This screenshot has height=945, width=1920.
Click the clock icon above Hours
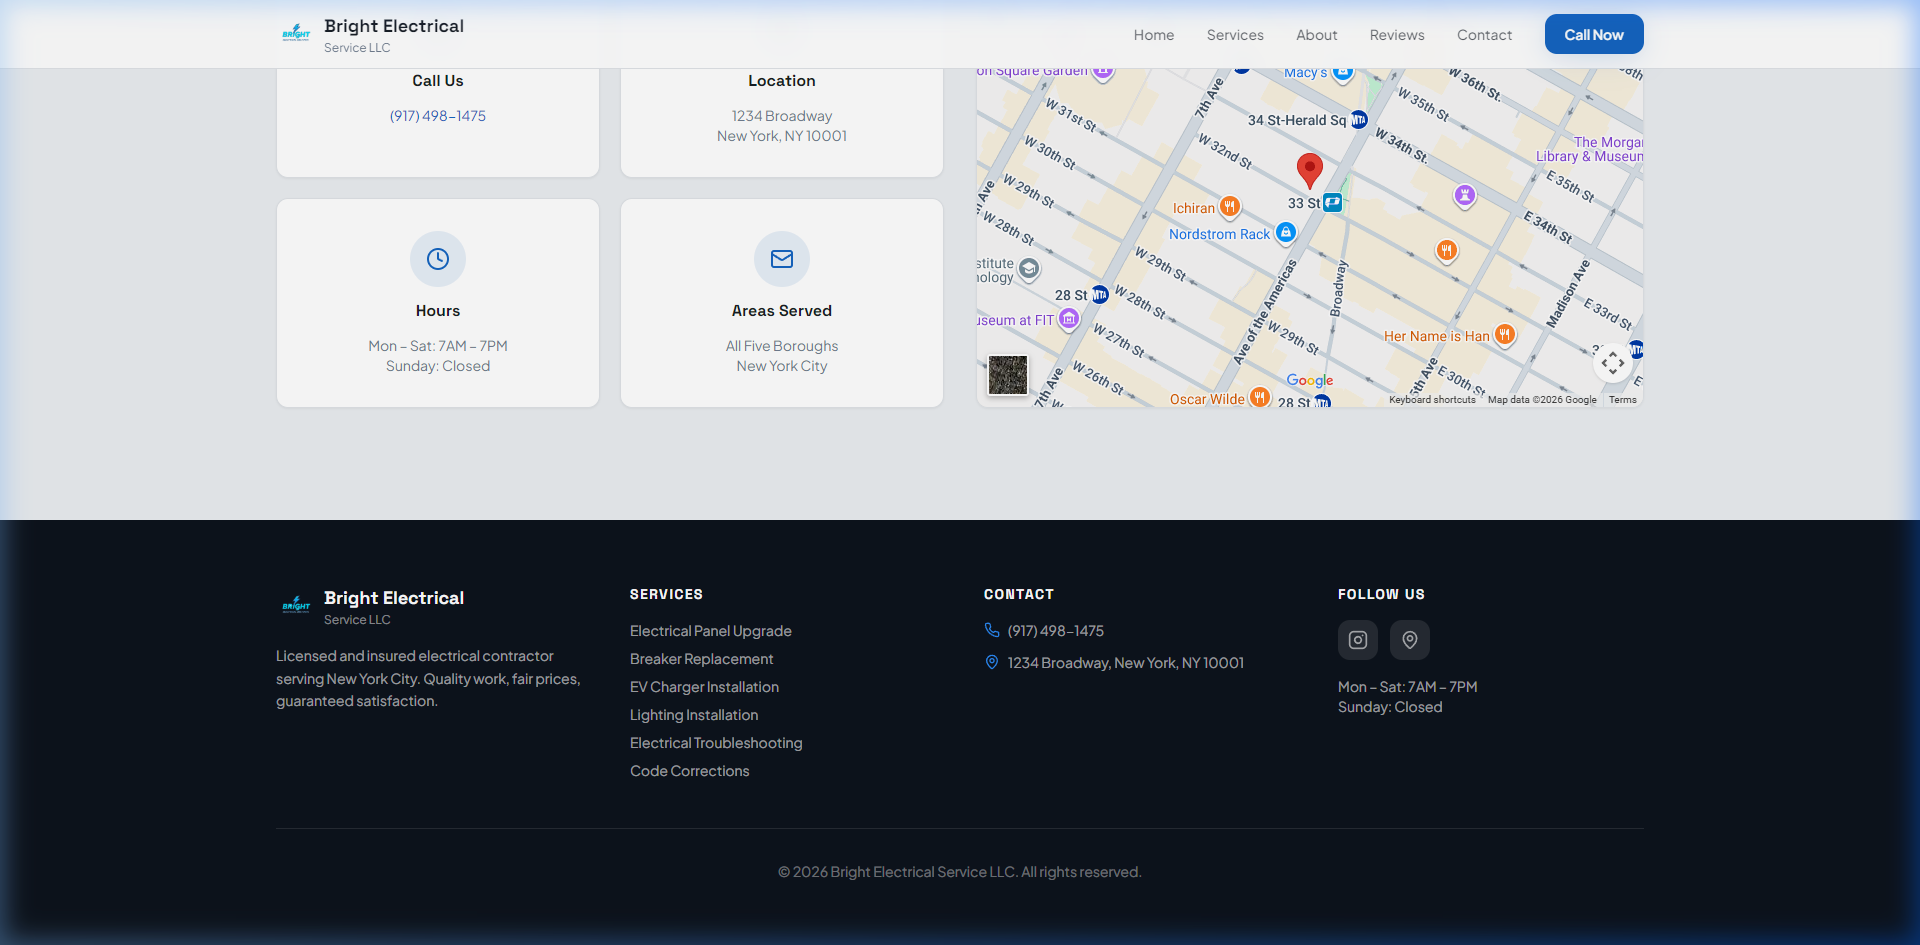438,259
